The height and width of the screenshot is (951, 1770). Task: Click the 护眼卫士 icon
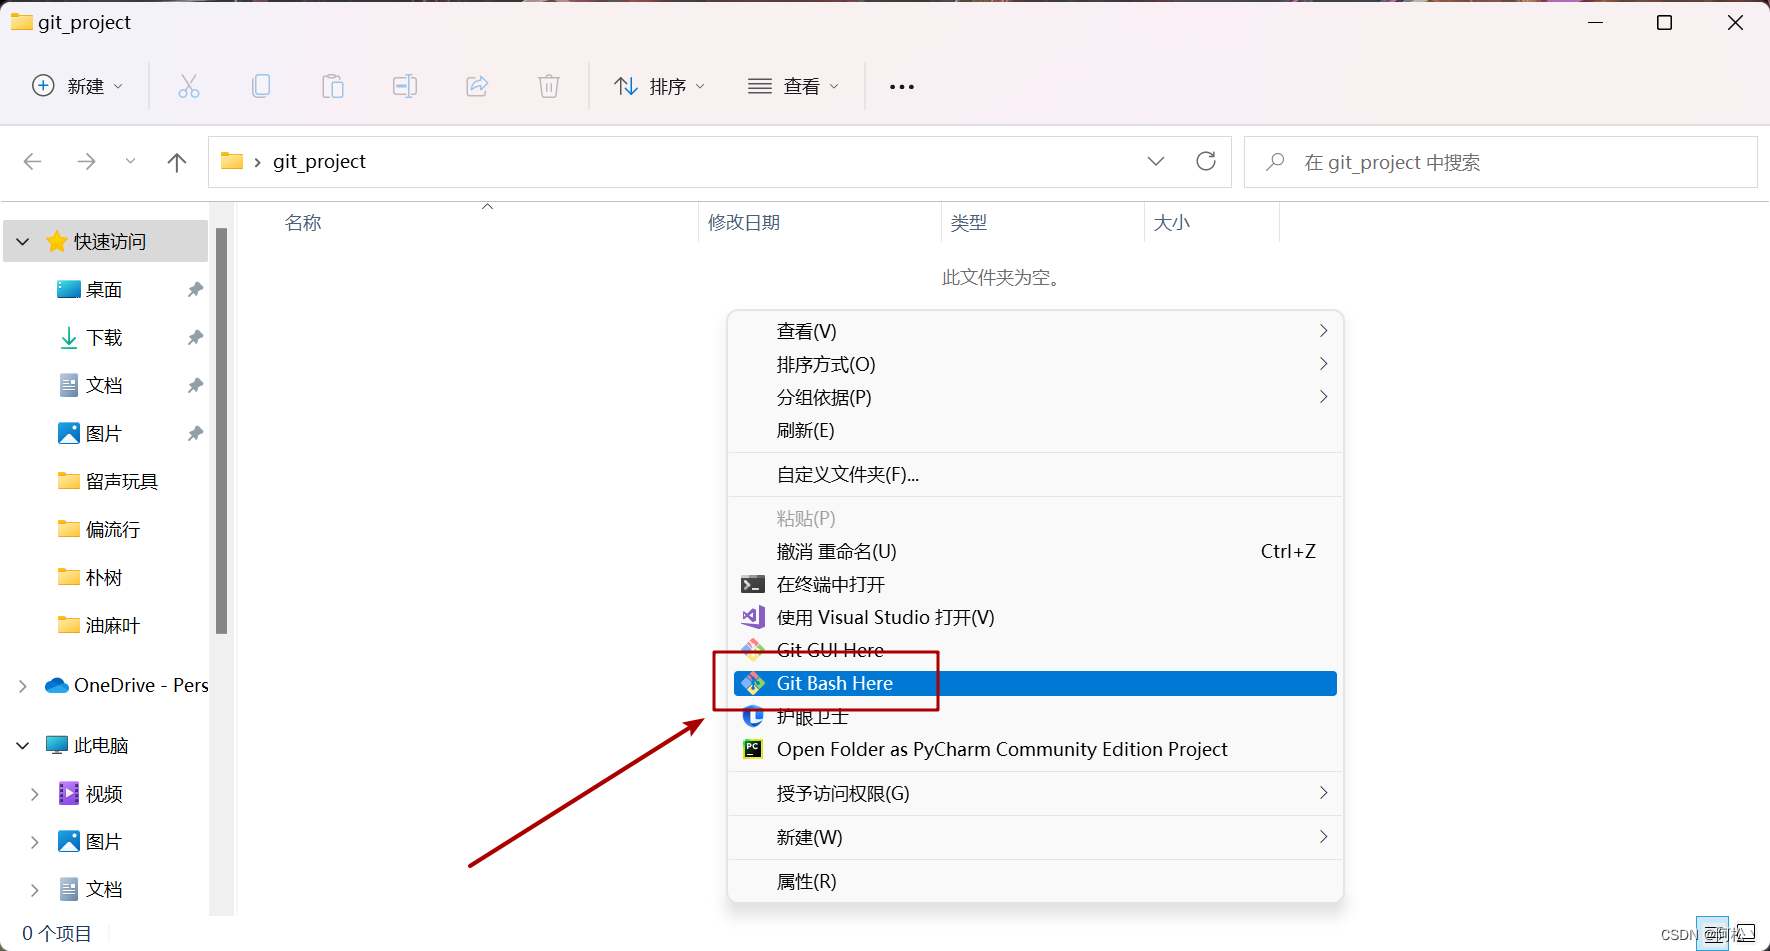[x=753, y=716]
